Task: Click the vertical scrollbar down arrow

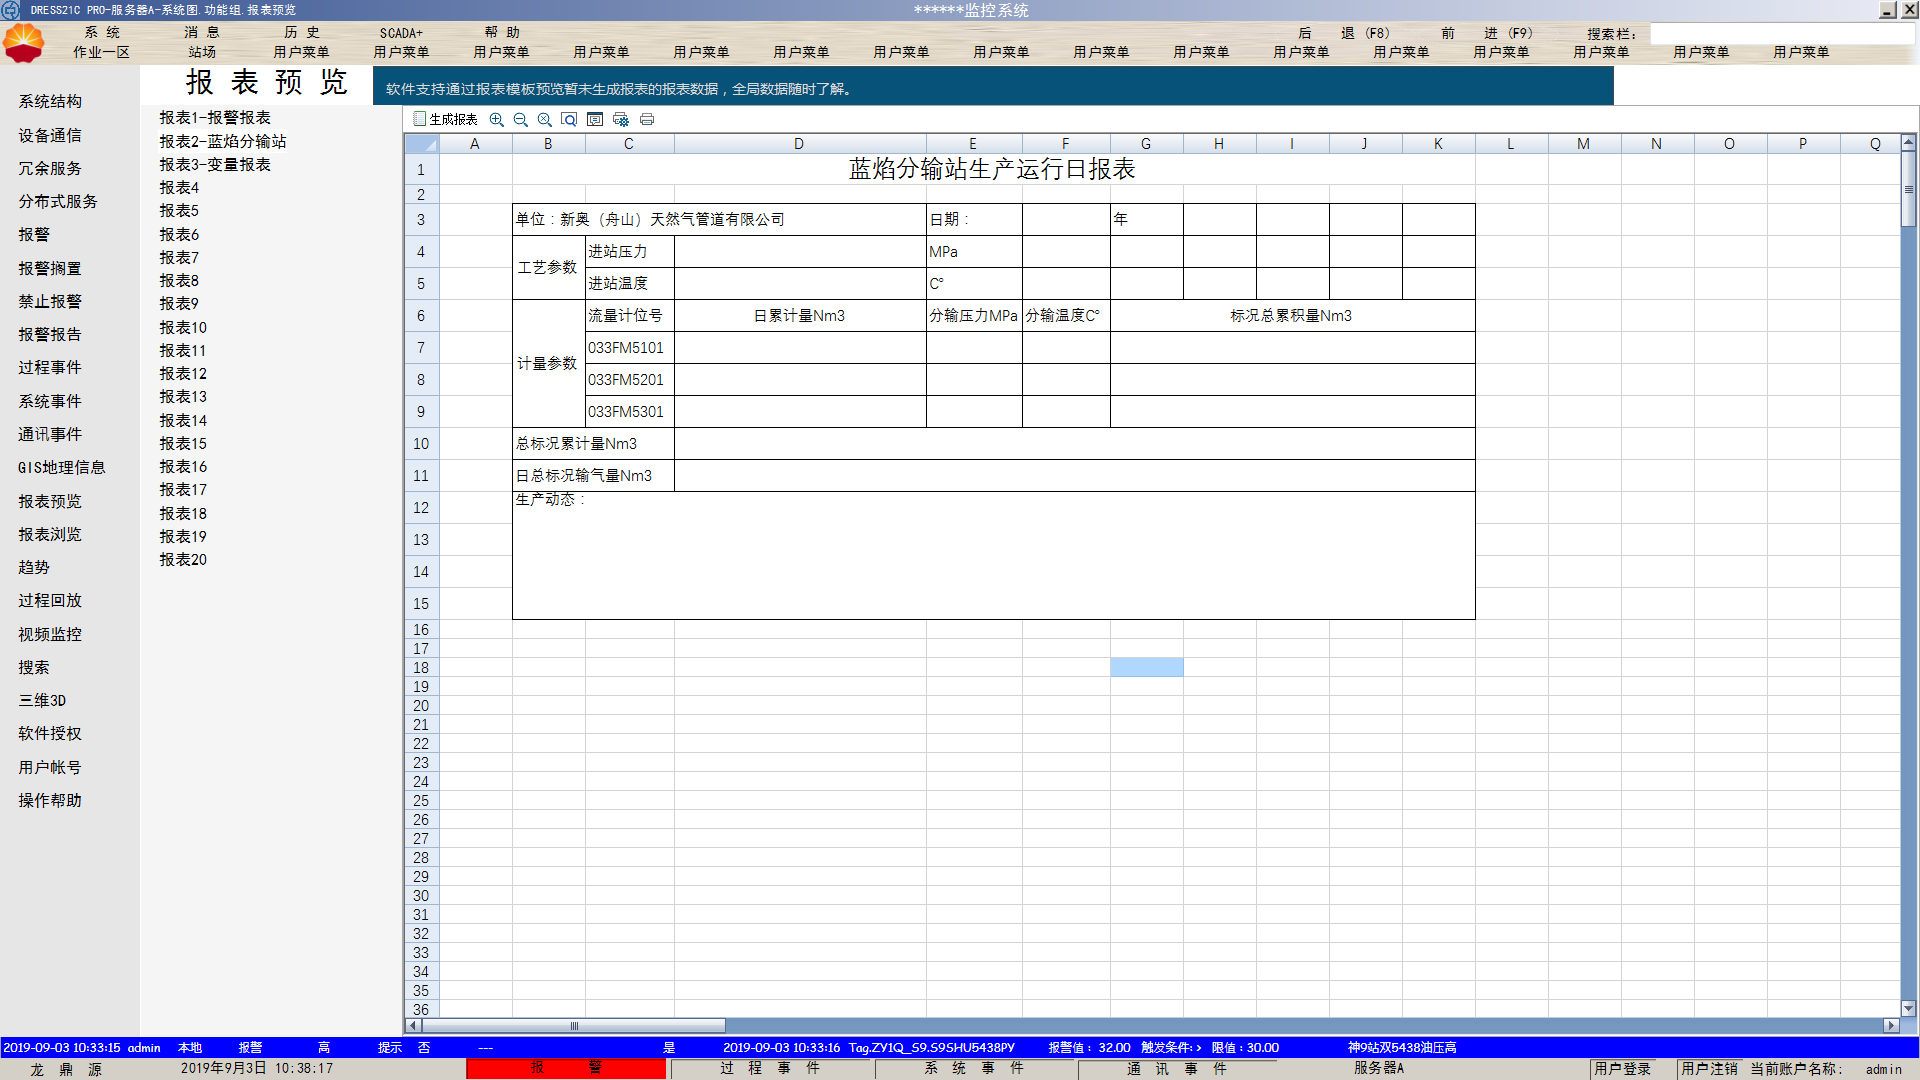Action: coord(1908,1008)
